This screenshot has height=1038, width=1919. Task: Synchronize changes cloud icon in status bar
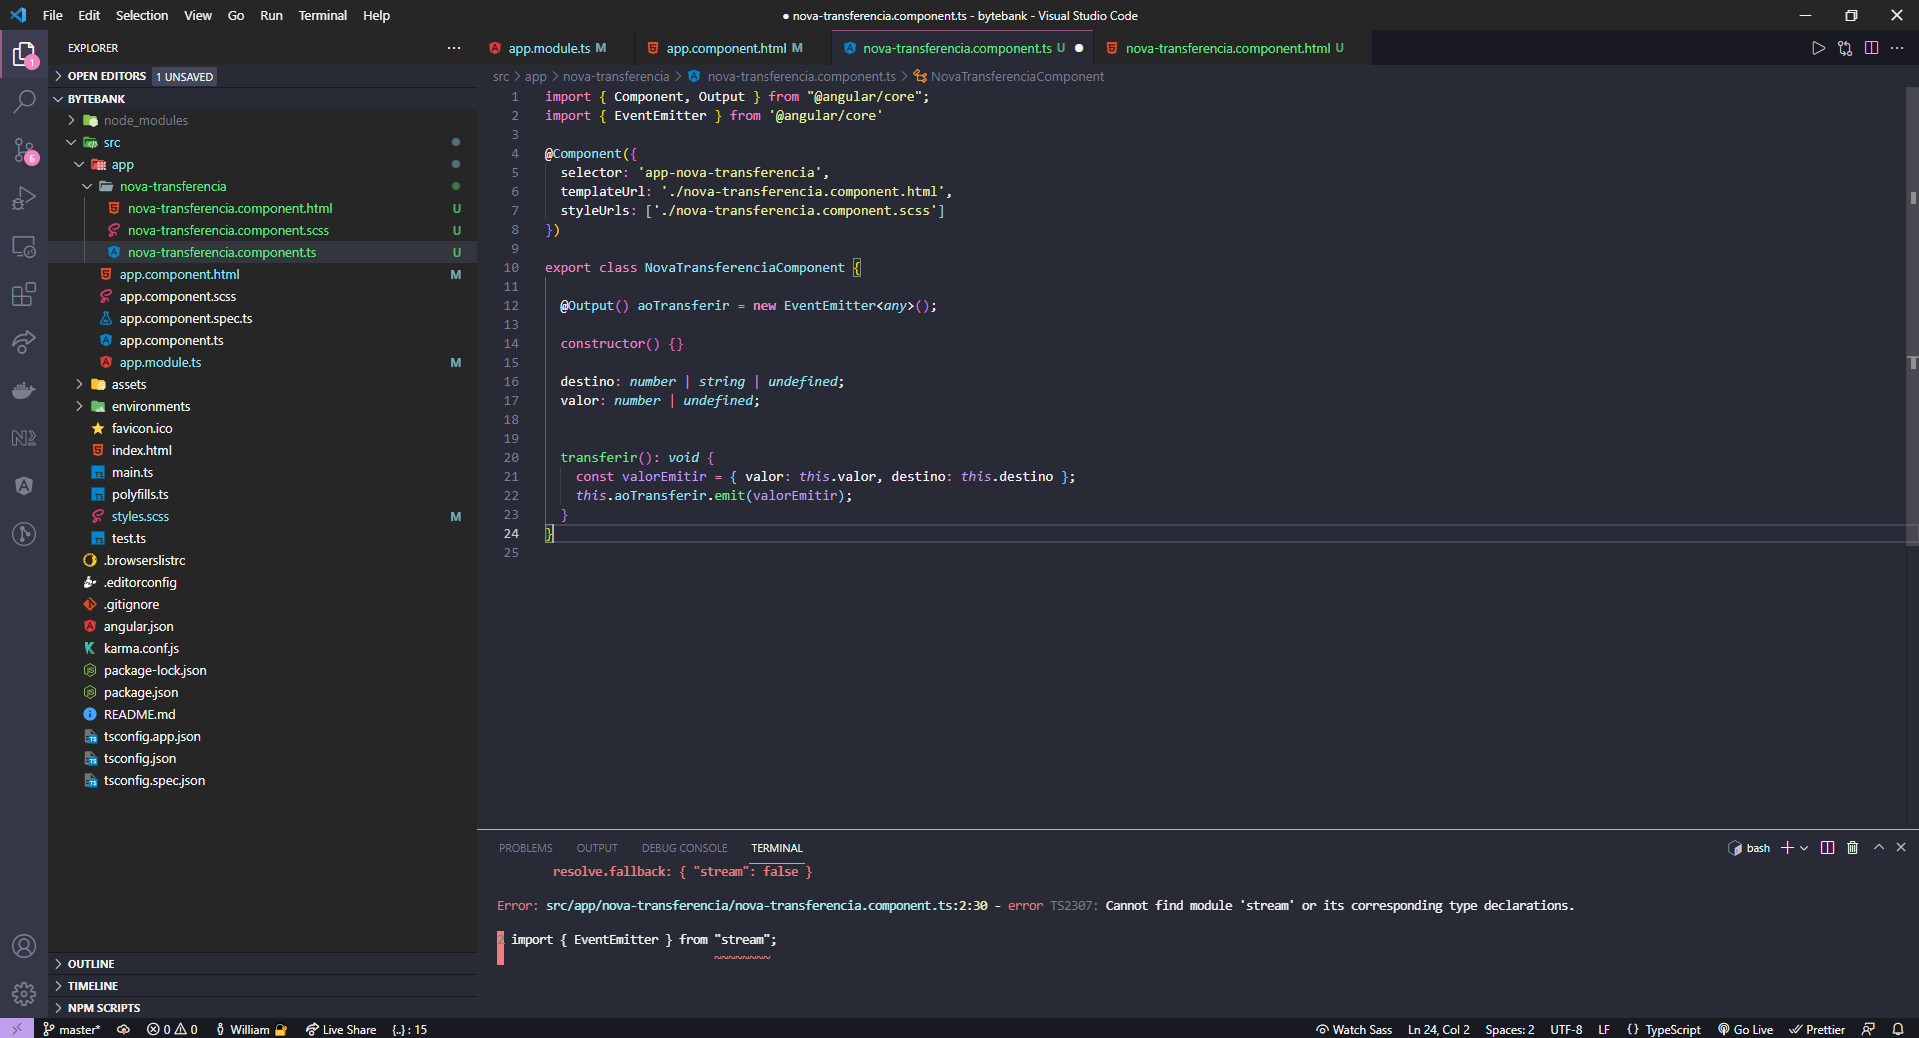point(123,1029)
